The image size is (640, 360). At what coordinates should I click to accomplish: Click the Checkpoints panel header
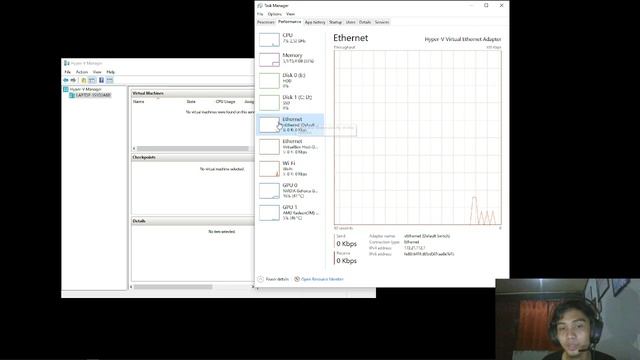193,157
